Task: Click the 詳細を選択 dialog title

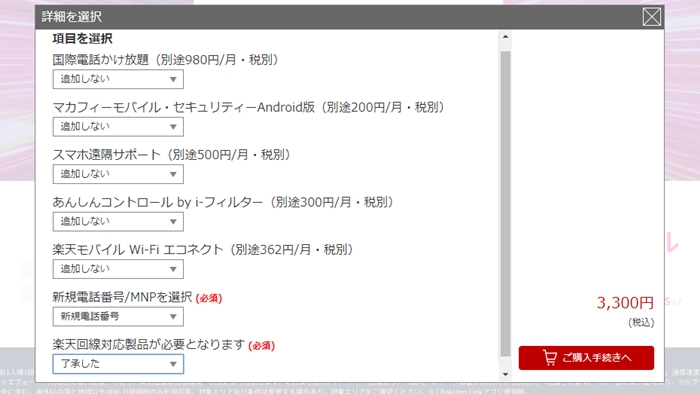Action: 72,17
